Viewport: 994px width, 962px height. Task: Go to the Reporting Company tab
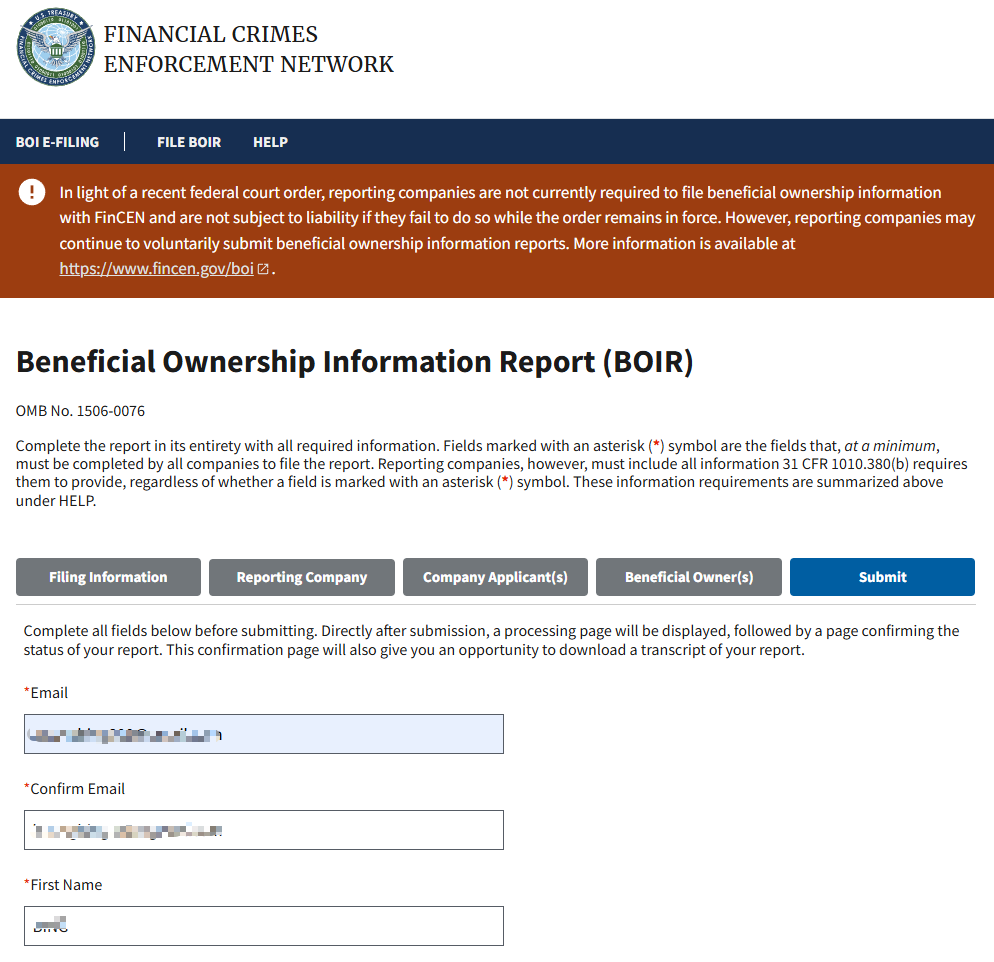tap(301, 577)
